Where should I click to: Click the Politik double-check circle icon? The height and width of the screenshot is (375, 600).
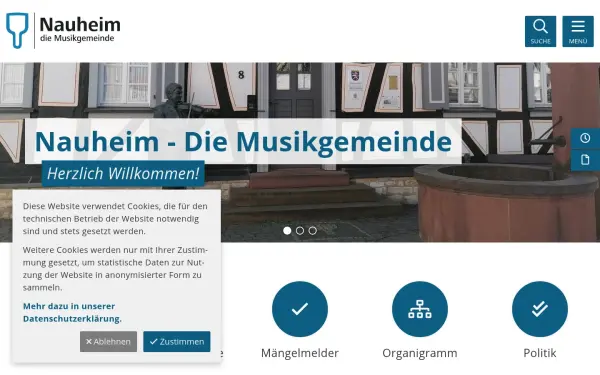coord(540,309)
